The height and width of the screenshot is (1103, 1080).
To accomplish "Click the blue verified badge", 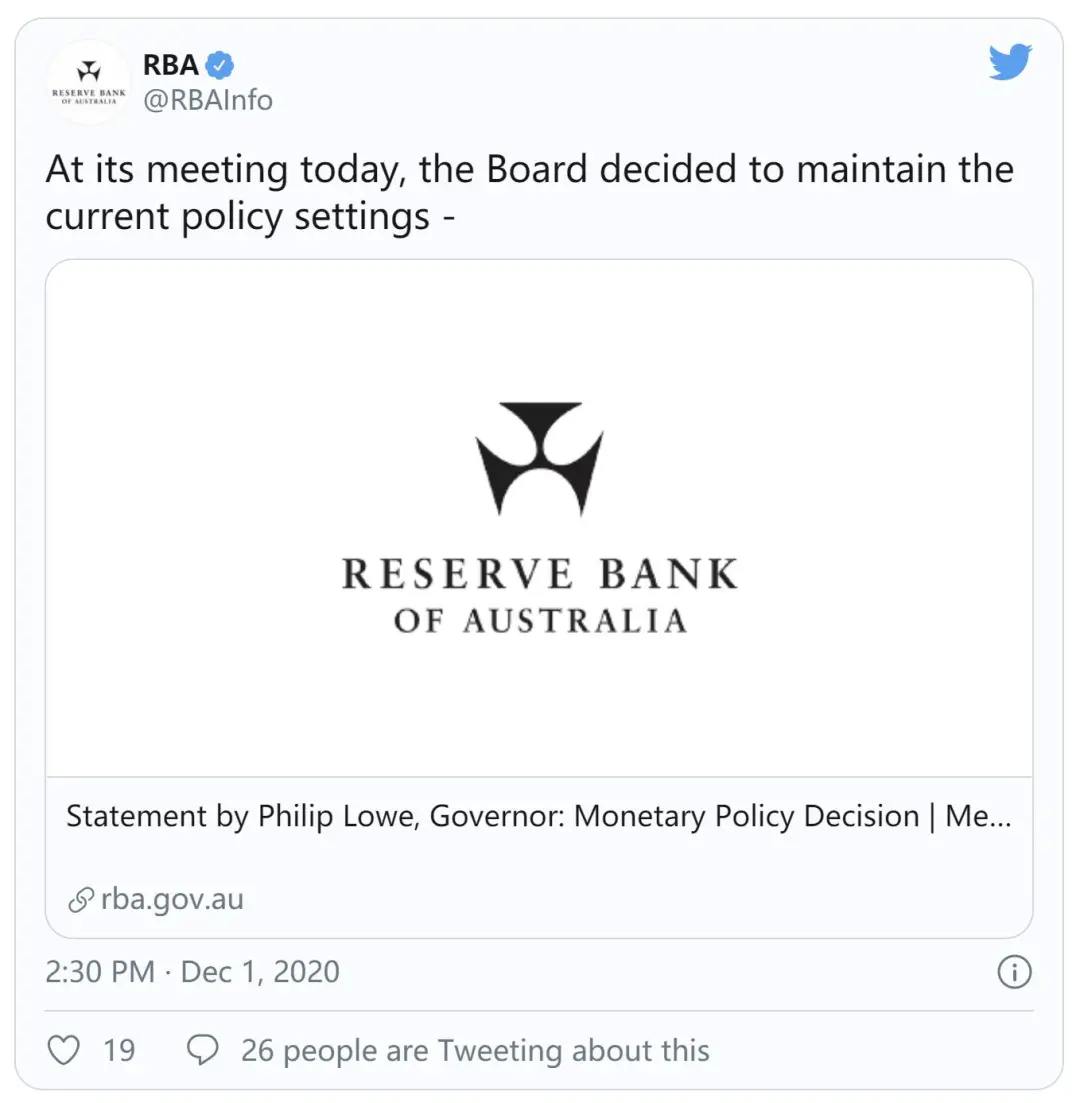I will (219, 65).
